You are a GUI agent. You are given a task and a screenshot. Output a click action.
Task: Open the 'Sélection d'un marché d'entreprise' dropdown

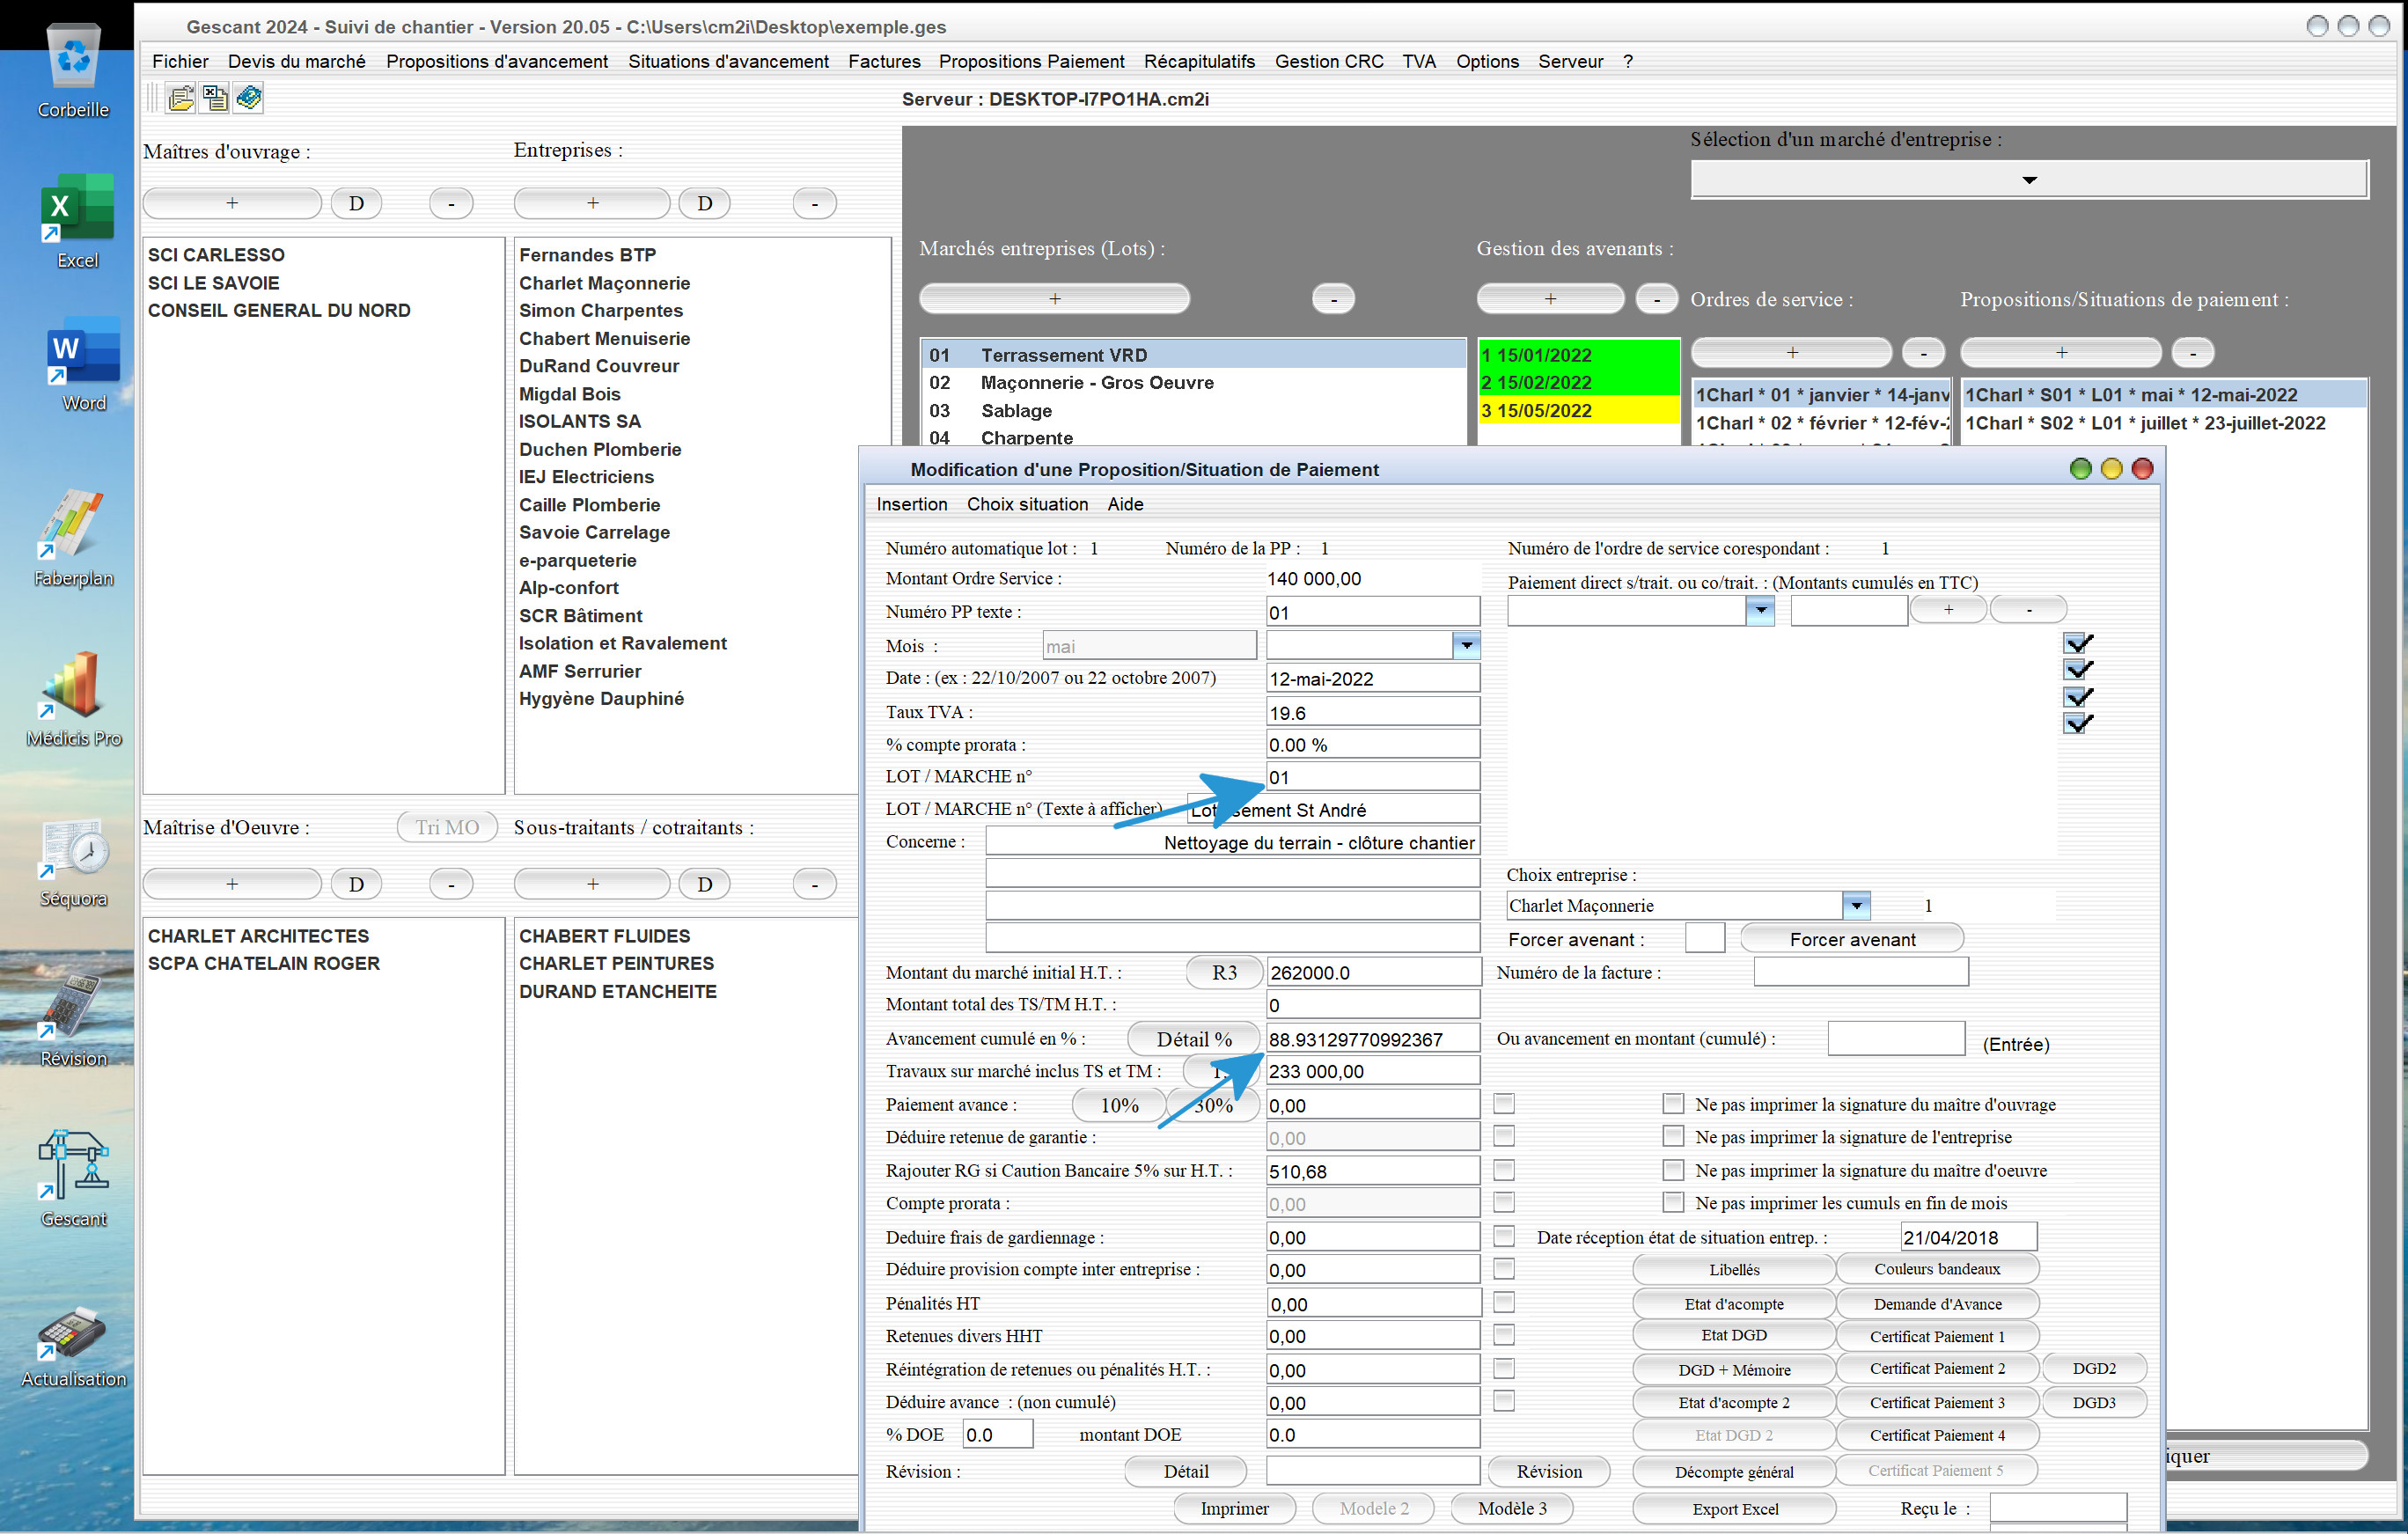click(x=2028, y=180)
